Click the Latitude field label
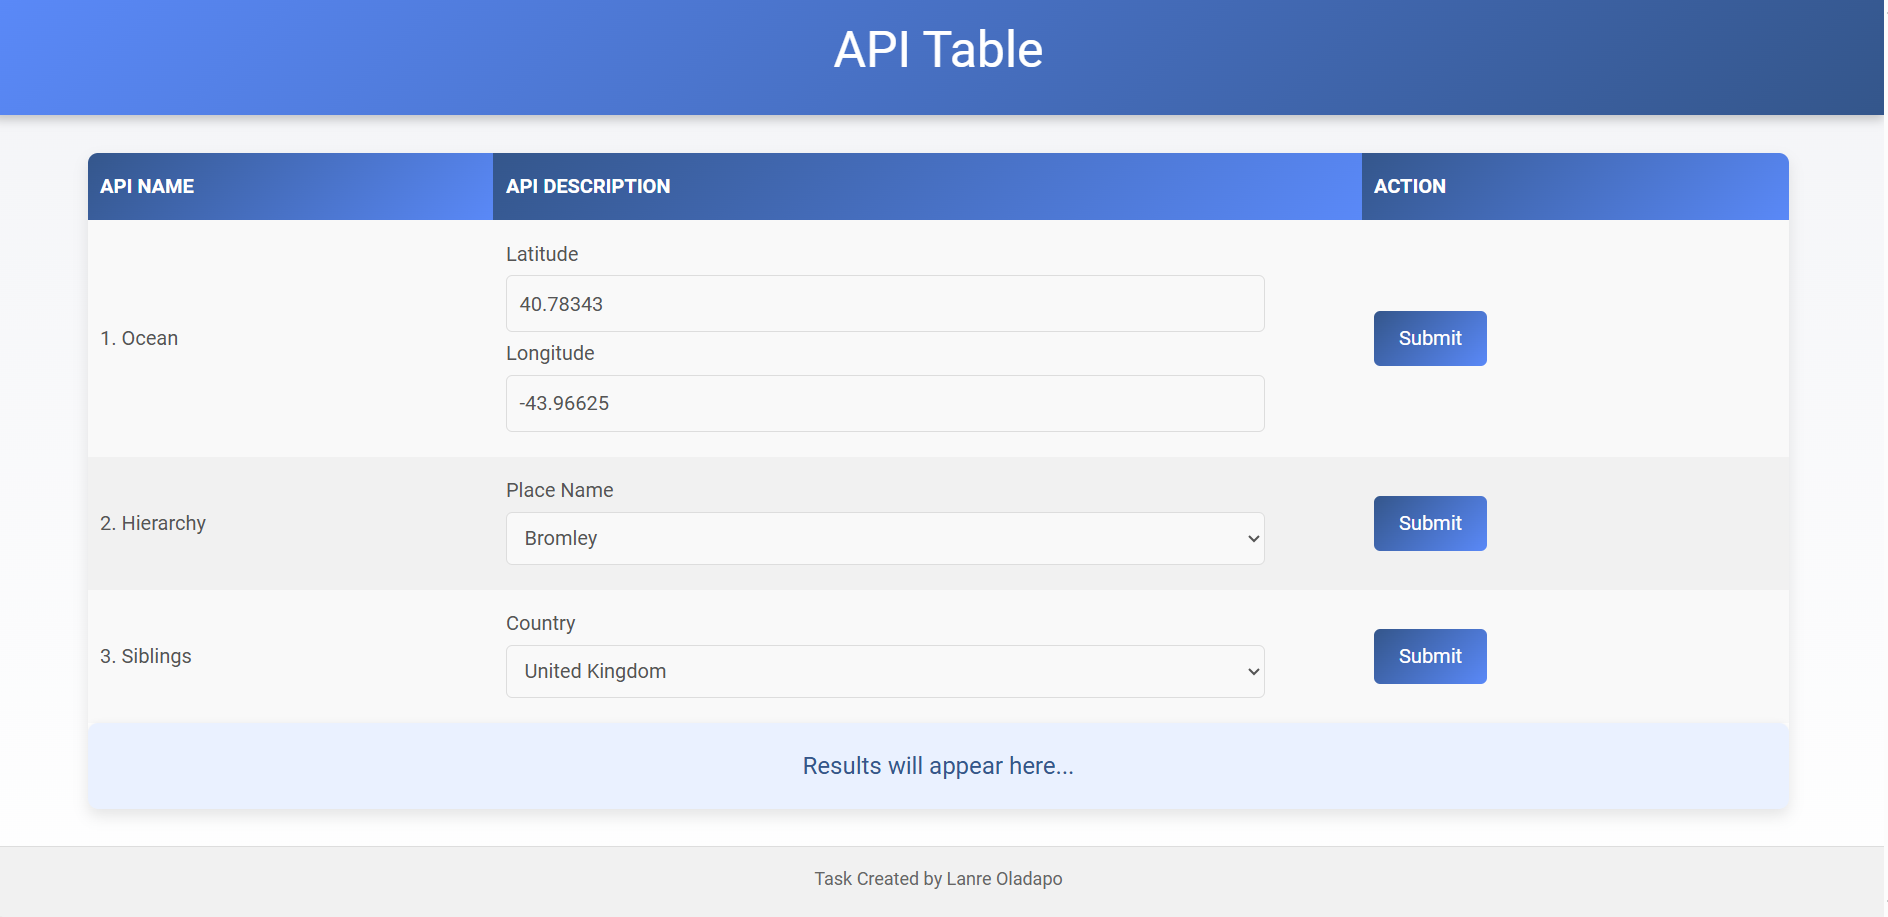This screenshot has width=1888, height=917. pos(542,255)
